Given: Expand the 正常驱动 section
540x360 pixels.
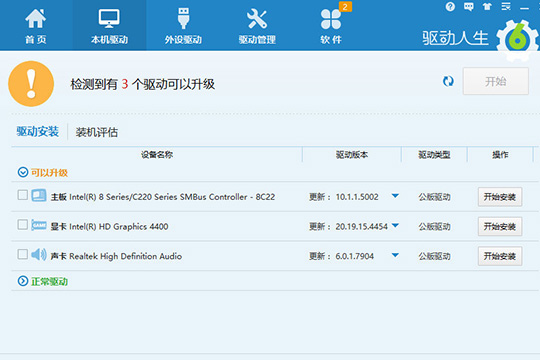Looking at the screenshot, I should tap(23, 281).
